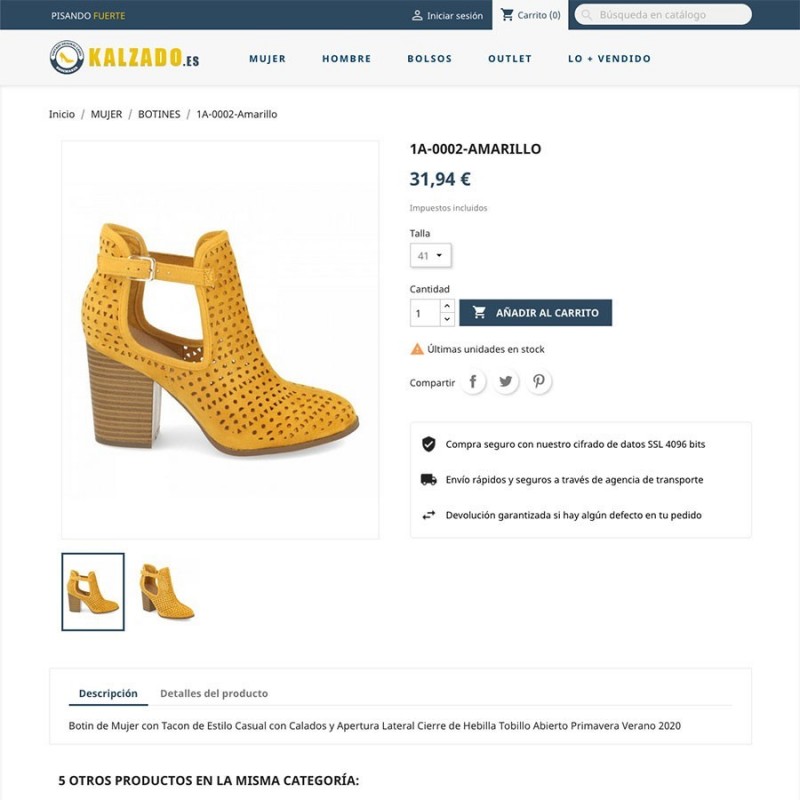Open the OUTLET menu
The image size is (800, 800).
(x=510, y=58)
